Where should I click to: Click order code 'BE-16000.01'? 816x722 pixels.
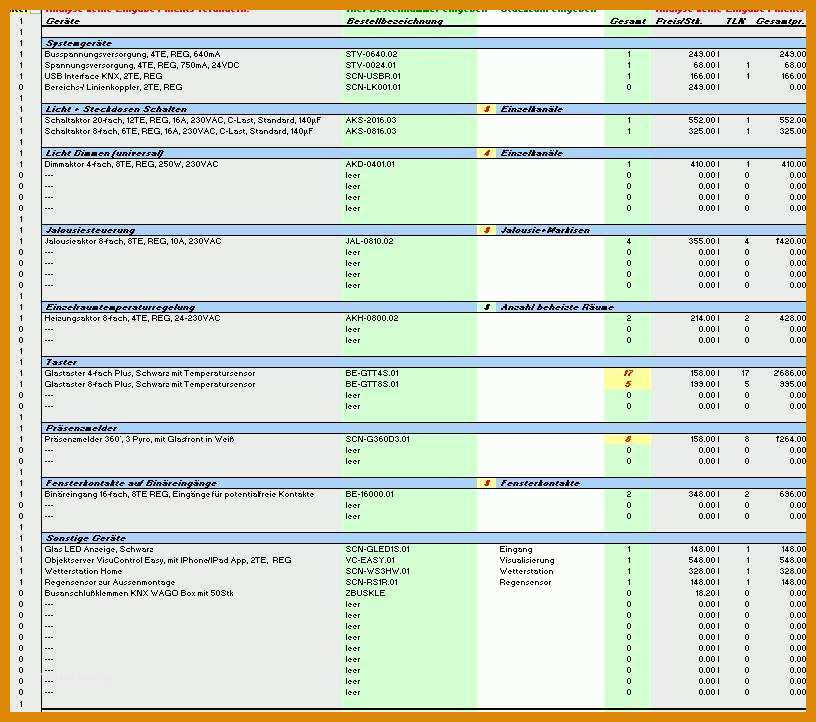pyautogui.click(x=369, y=494)
